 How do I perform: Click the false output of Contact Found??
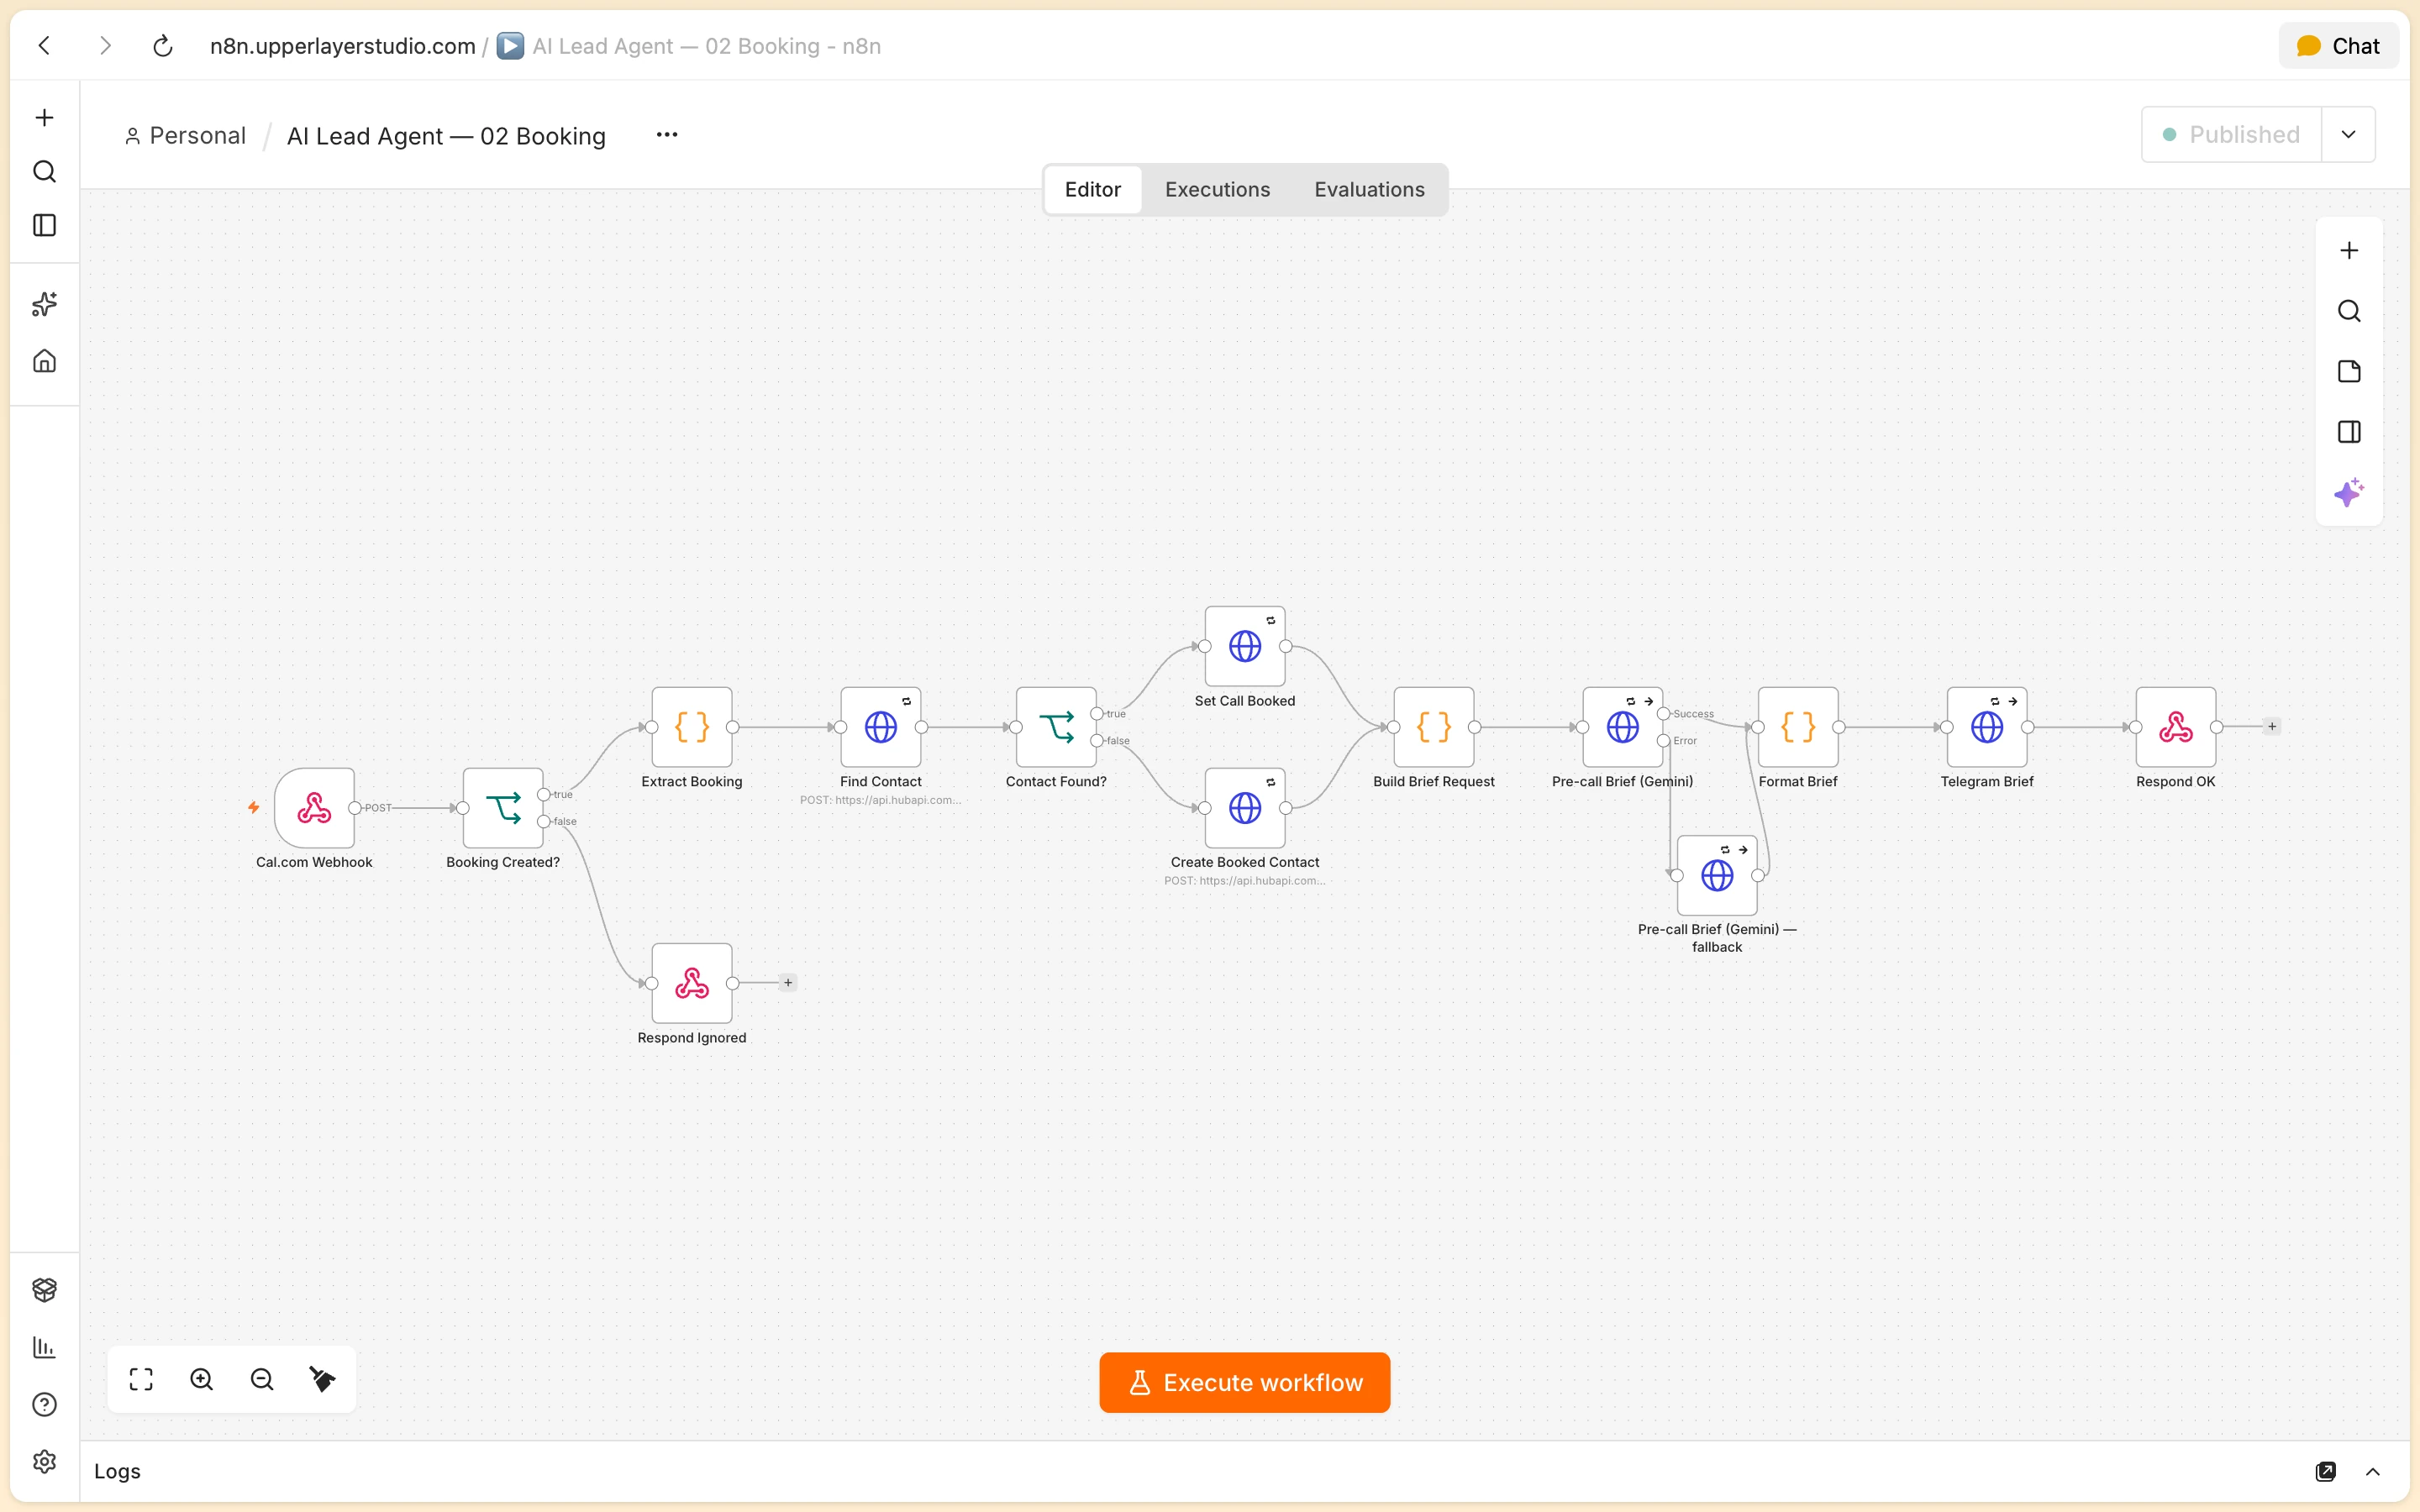[1097, 741]
